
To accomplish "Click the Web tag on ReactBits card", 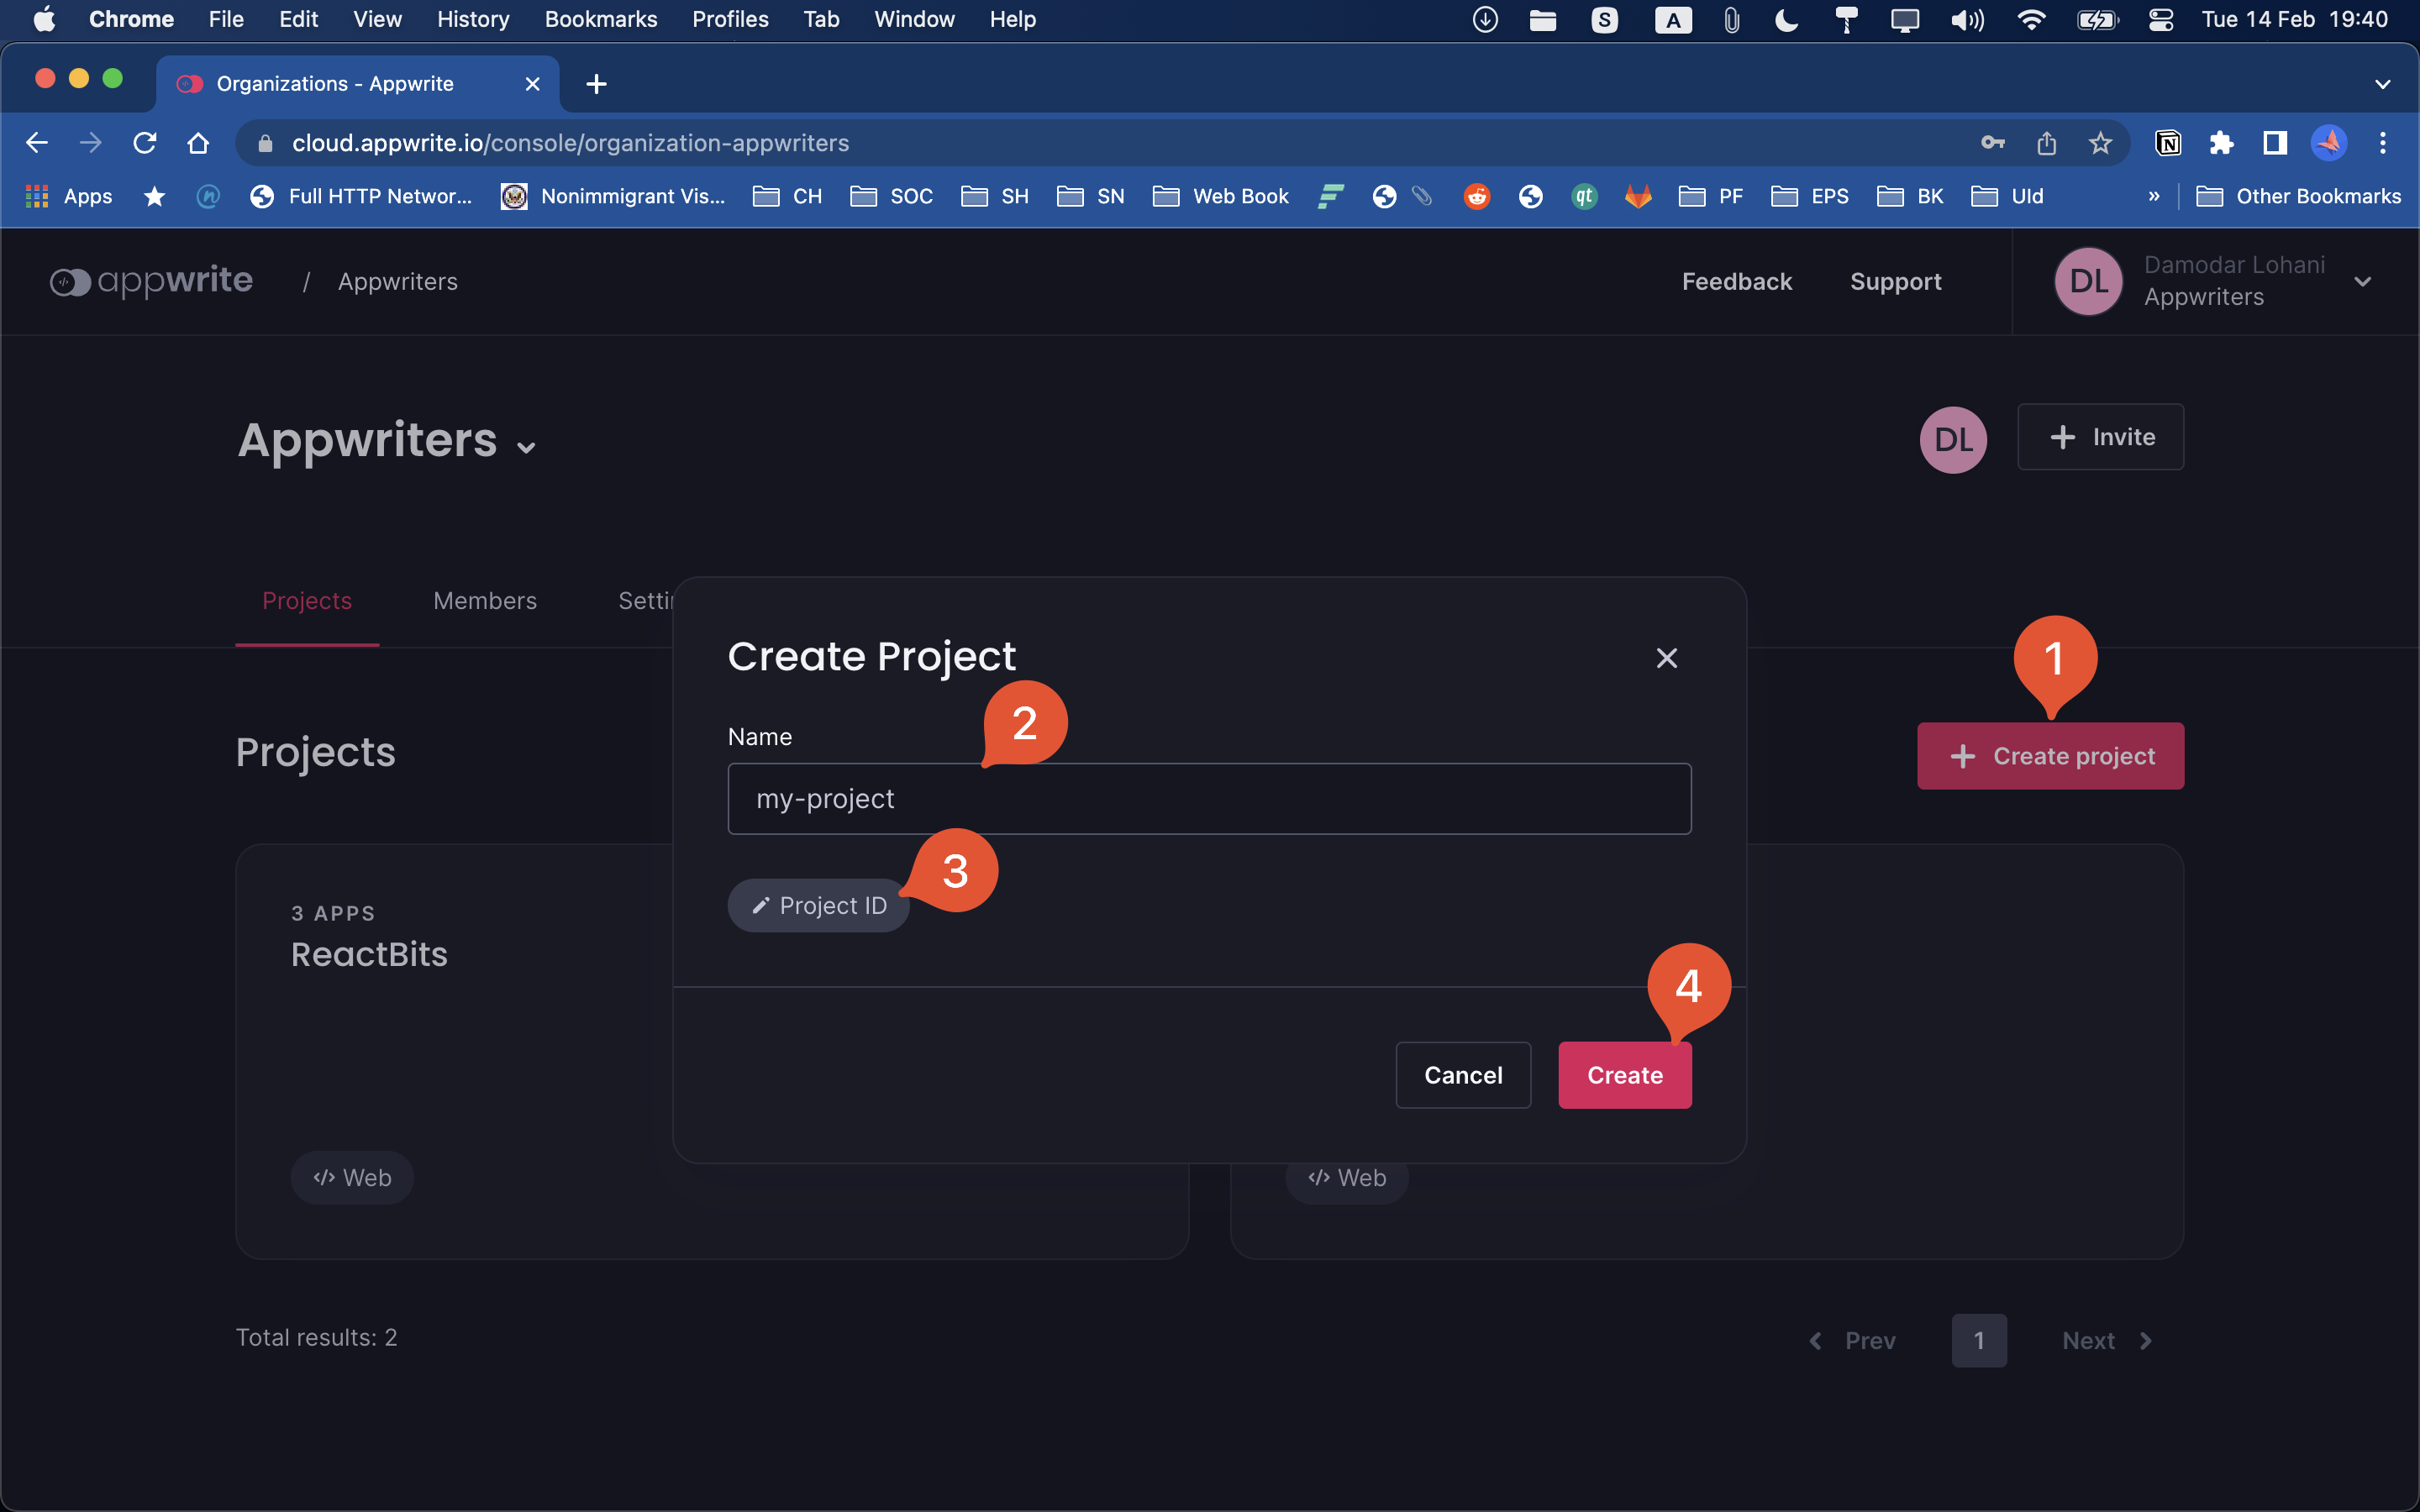I will tap(352, 1178).
